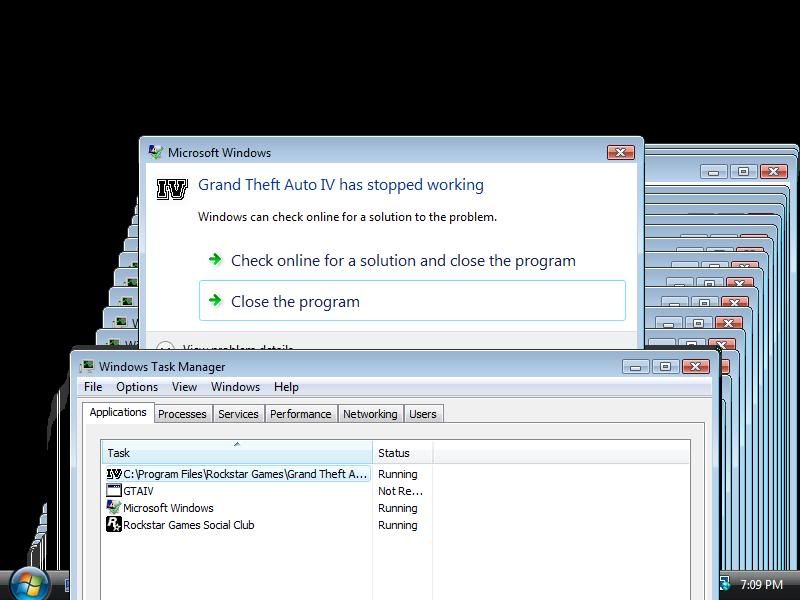800x600 pixels.
Task: Click the Microsoft Windows task icon in list
Action: 114,508
